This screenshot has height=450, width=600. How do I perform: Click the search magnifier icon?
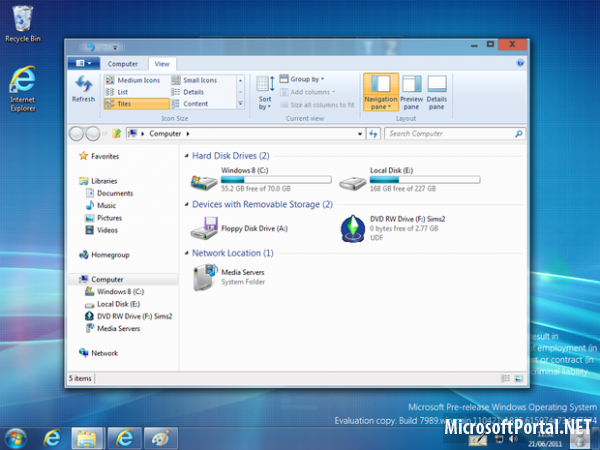pos(518,134)
